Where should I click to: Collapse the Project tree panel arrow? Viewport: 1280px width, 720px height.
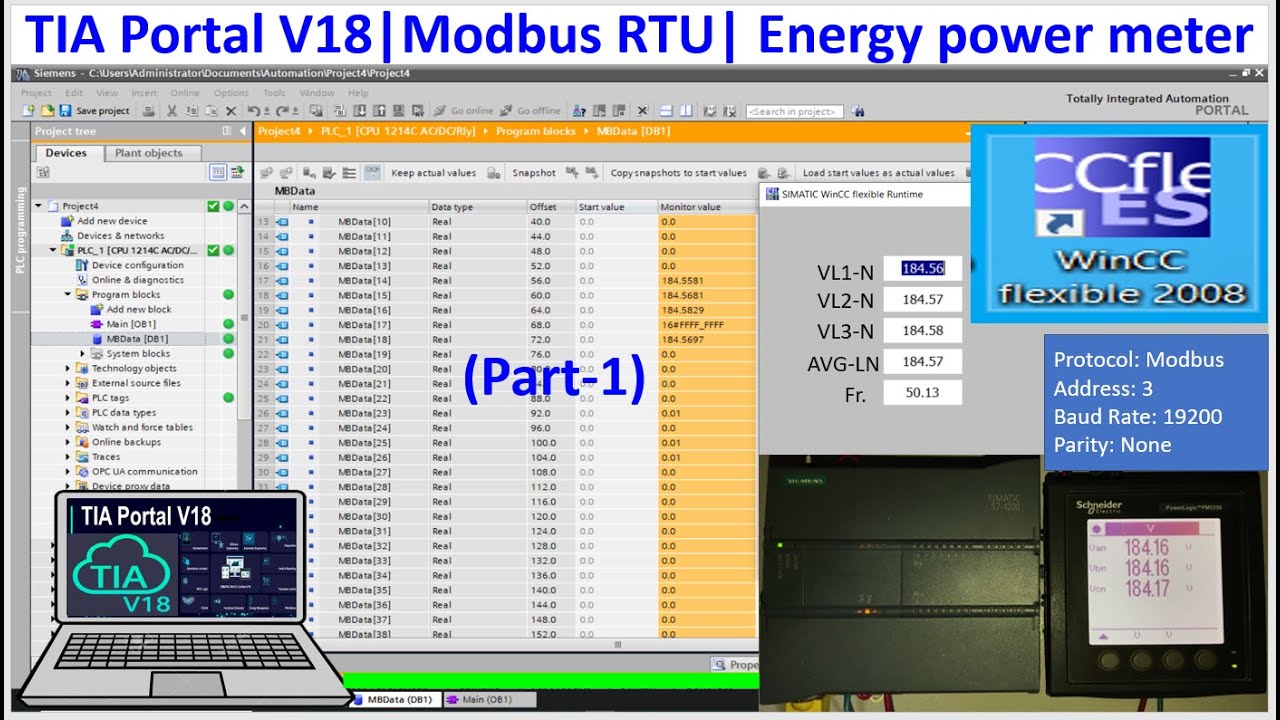click(242, 131)
